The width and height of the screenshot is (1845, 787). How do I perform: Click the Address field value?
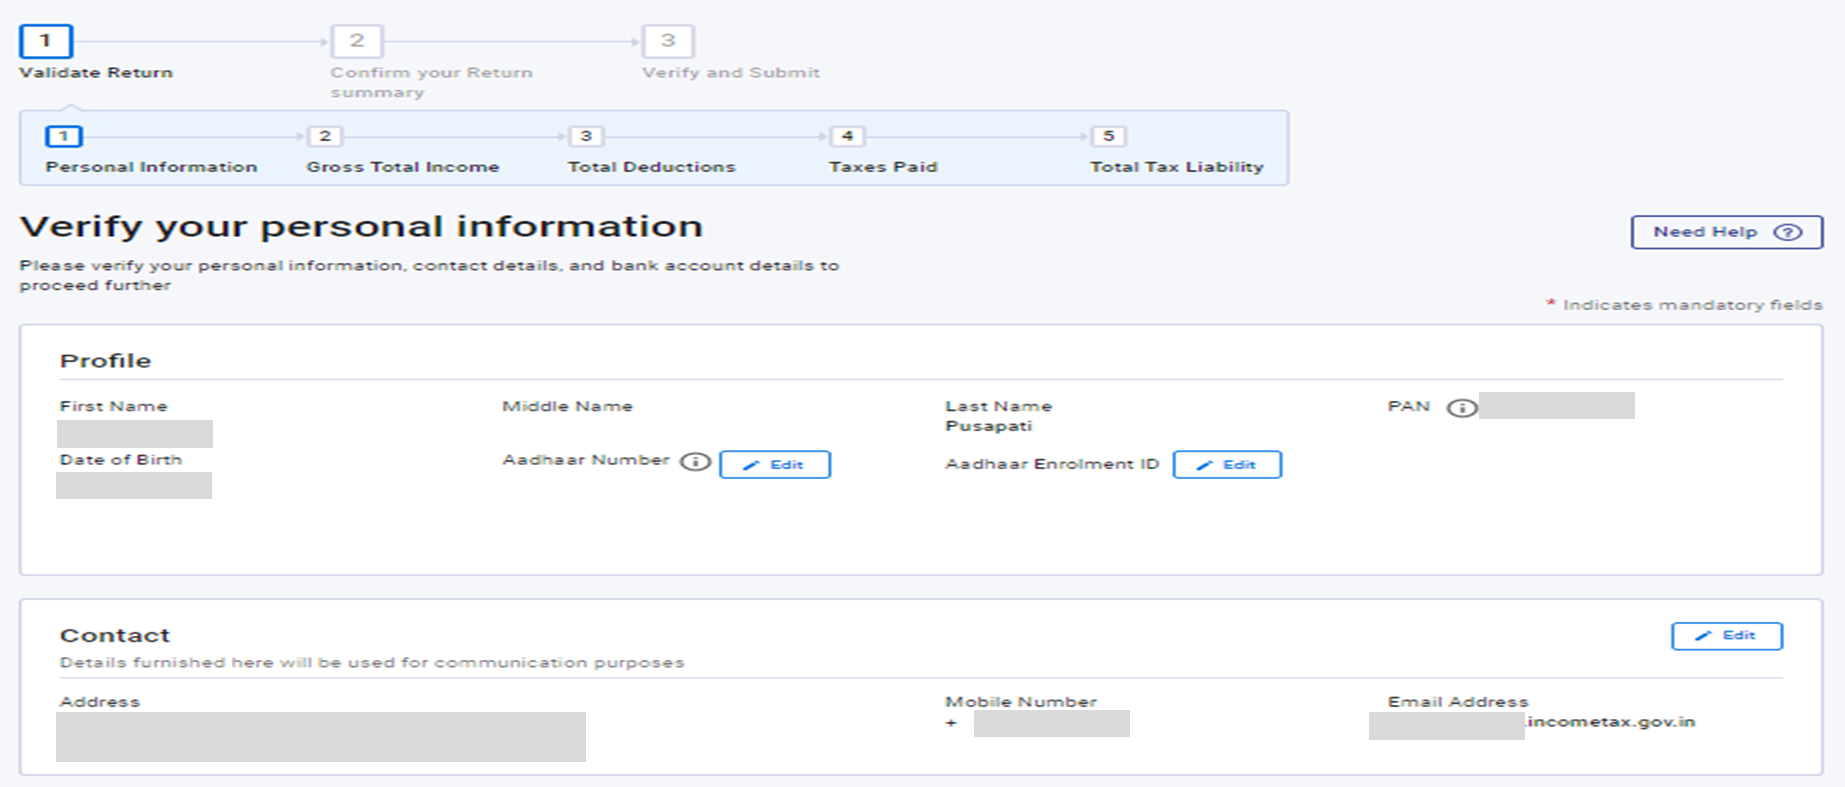(x=321, y=737)
